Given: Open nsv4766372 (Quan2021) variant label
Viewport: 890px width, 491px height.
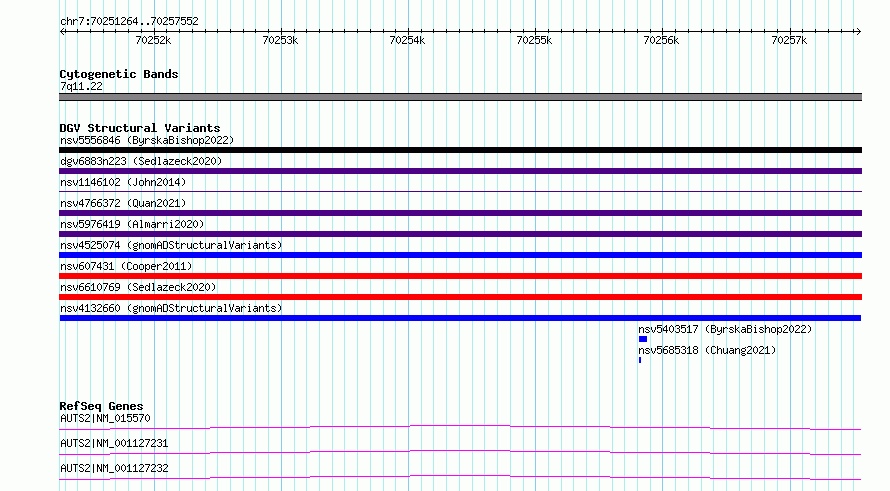Looking at the screenshot, I should tap(123, 203).
